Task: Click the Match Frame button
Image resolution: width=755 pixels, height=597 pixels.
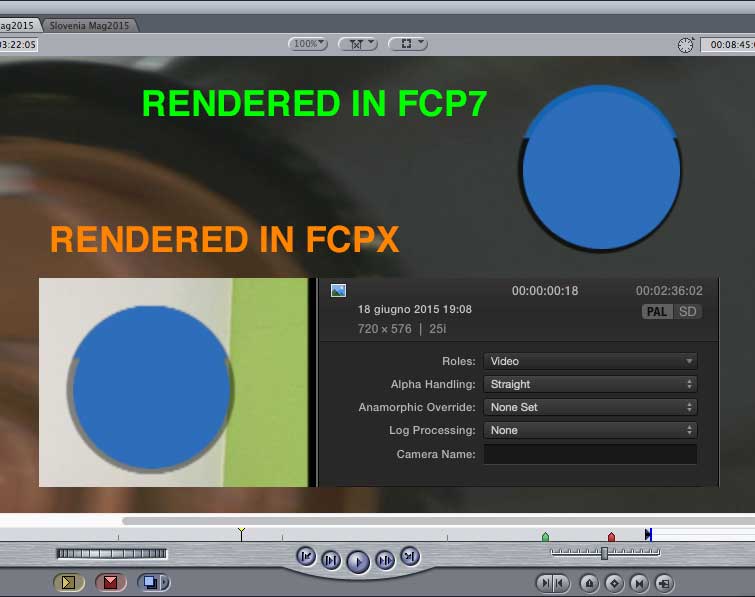Action: click(664, 584)
